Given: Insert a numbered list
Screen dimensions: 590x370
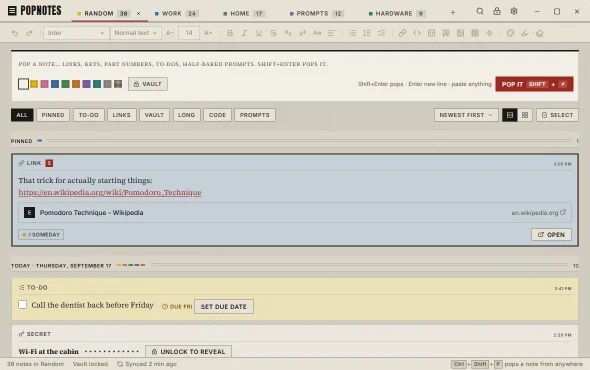Looking at the screenshot, I should (367, 33).
